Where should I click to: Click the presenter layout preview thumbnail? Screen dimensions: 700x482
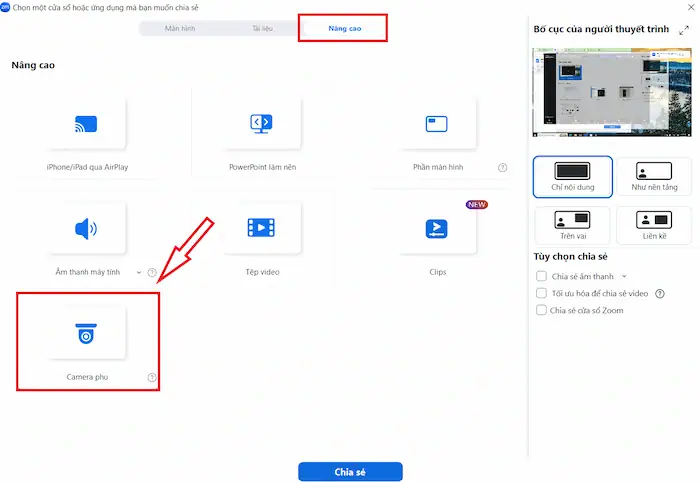coord(612,92)
